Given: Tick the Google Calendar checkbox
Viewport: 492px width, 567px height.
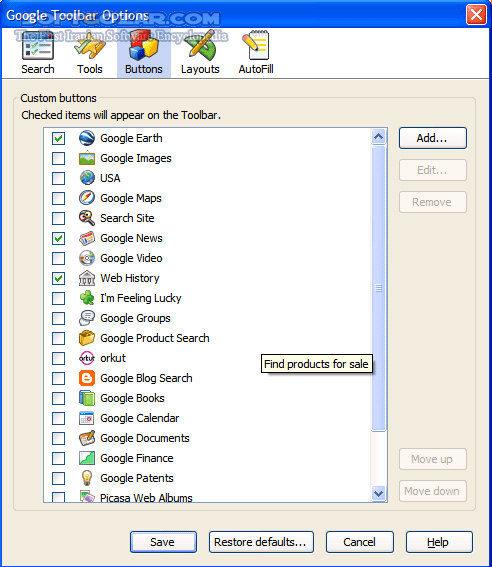Looking at the screenshot, I should point(59,418).
